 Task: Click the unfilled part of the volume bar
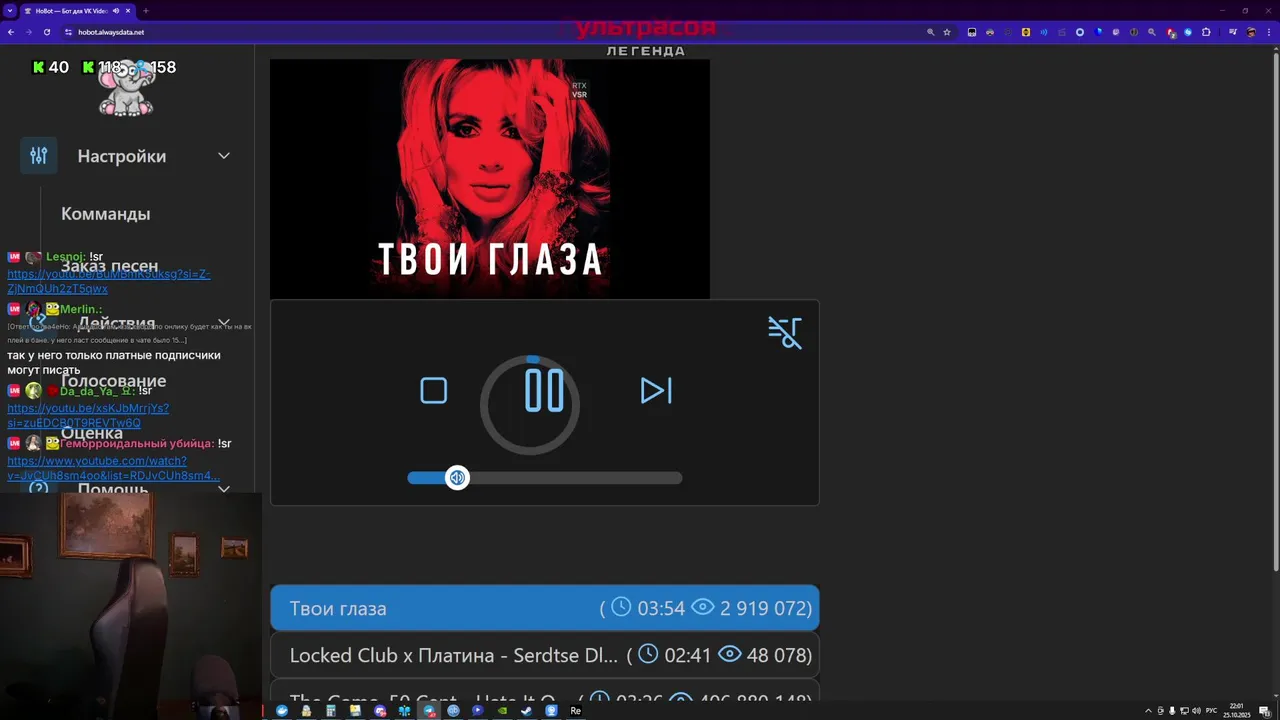[575, 478]
